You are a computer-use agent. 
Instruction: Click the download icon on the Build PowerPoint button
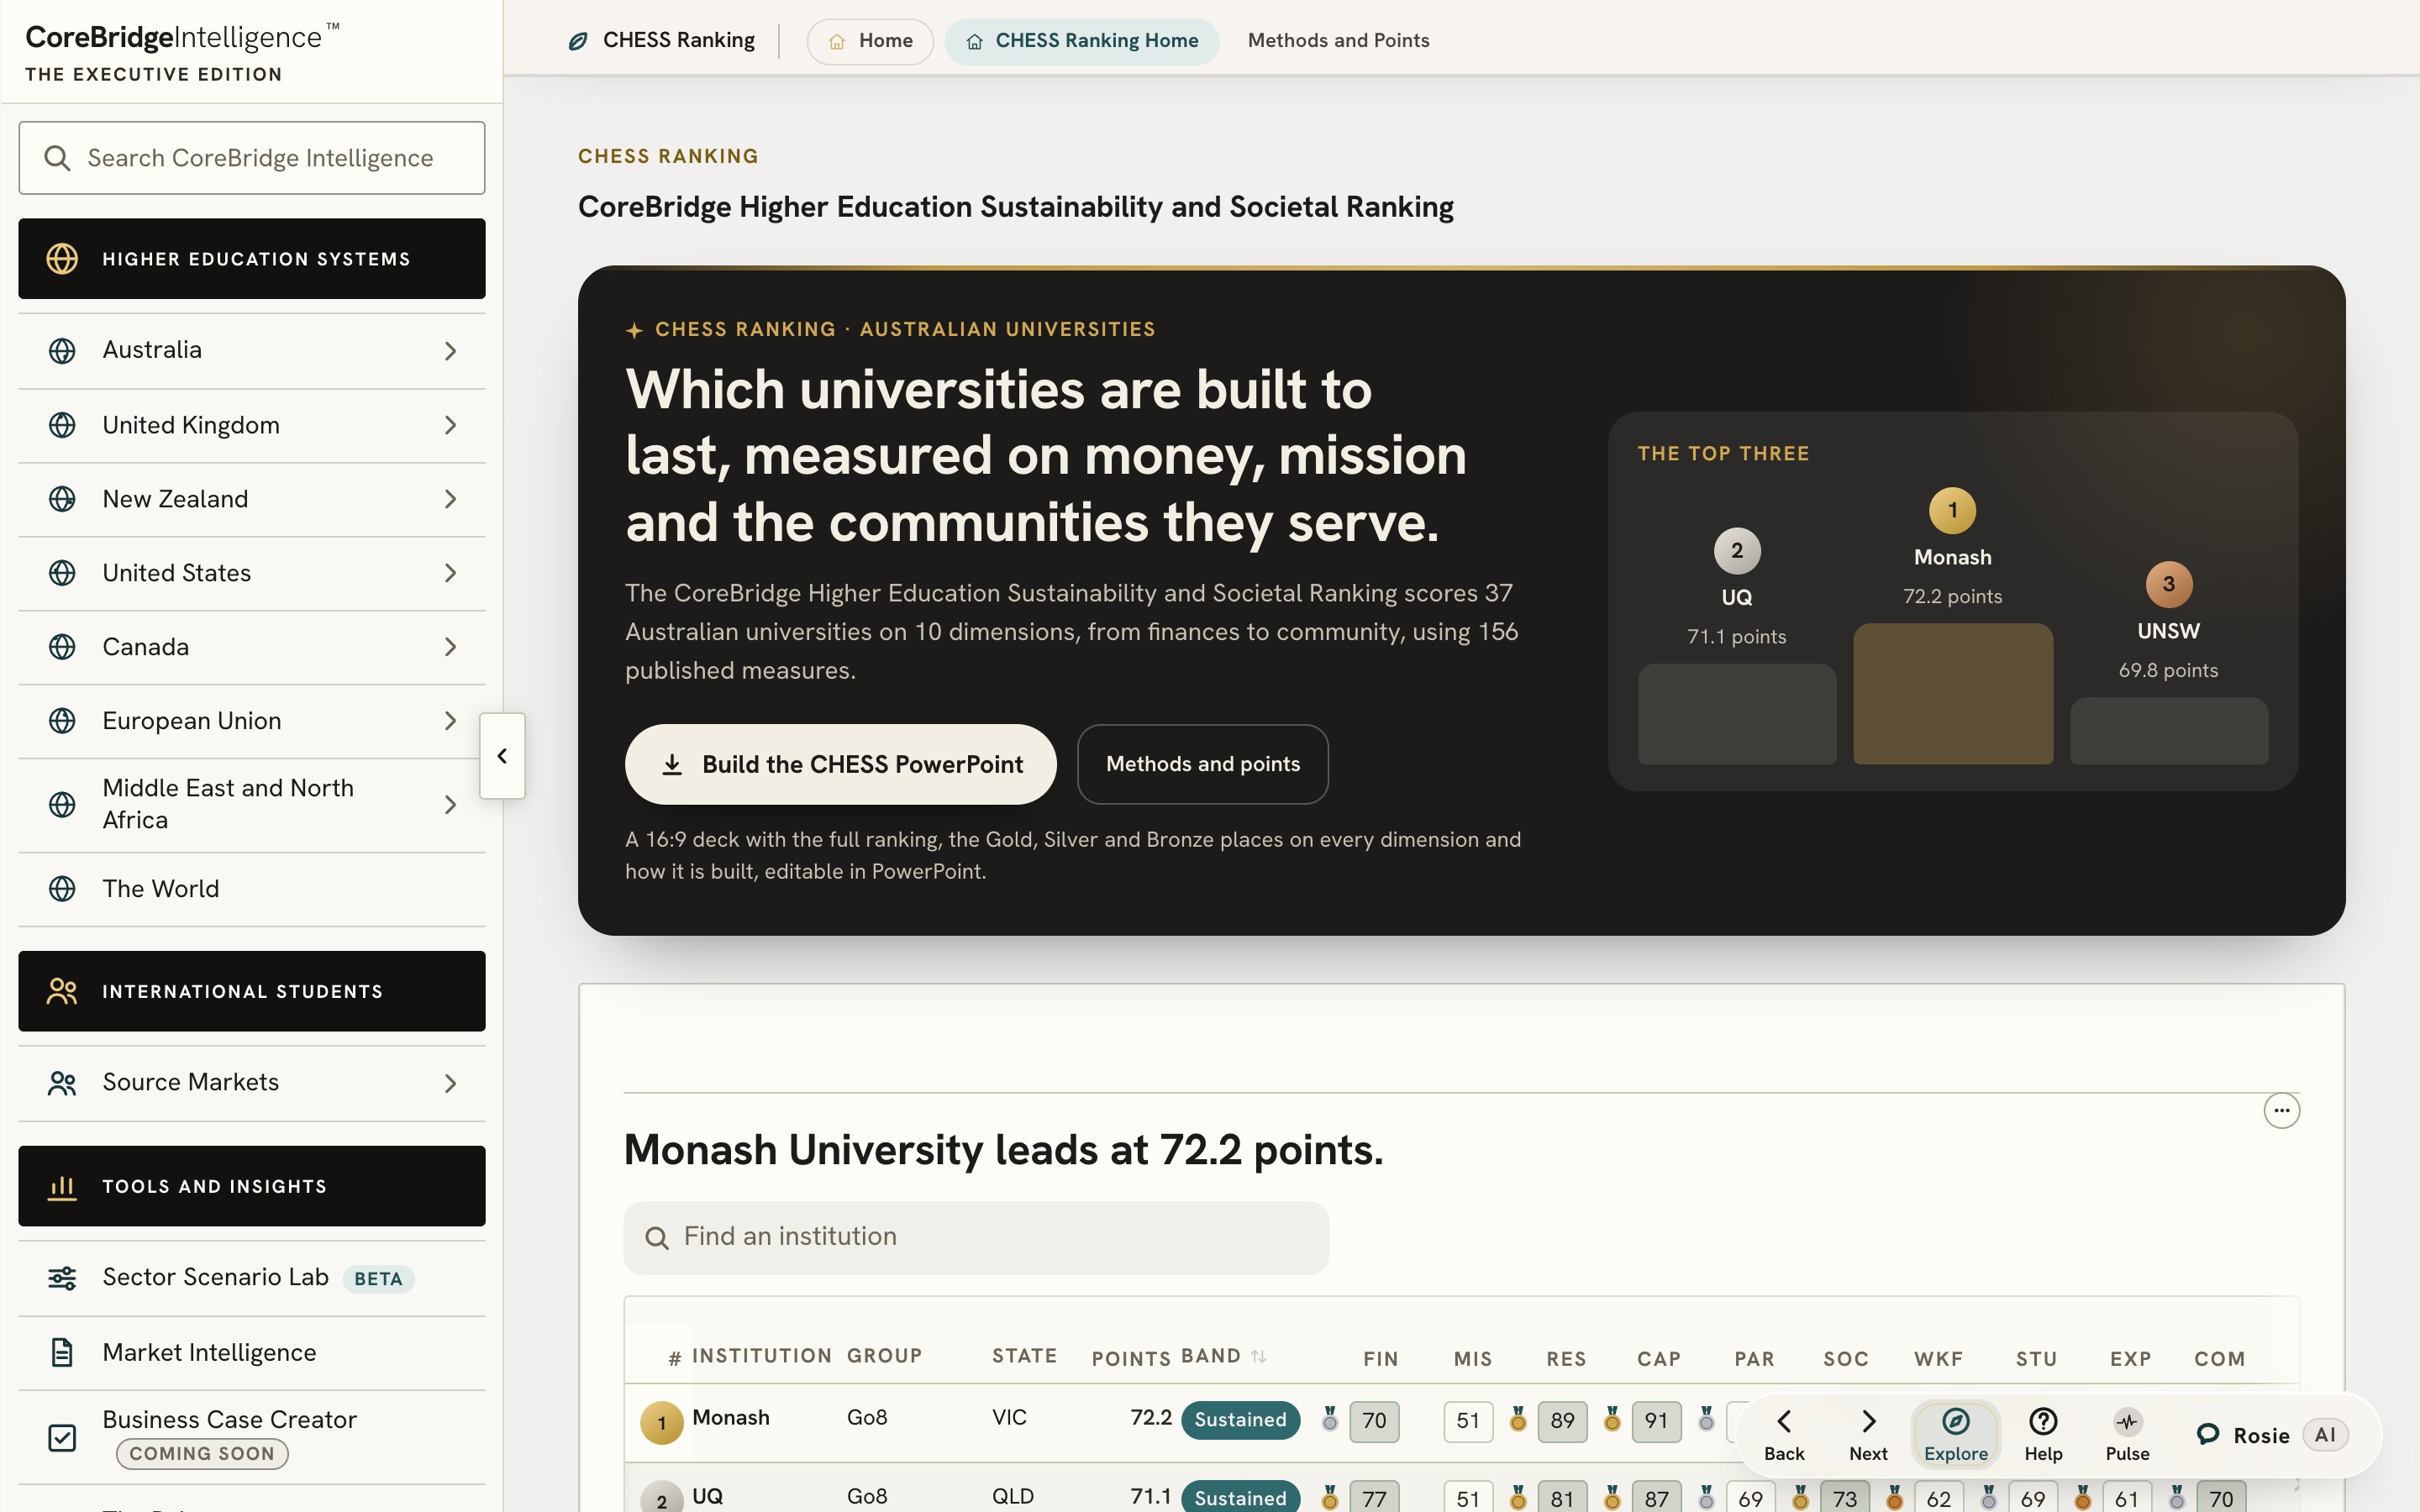[x=672, y=764]
